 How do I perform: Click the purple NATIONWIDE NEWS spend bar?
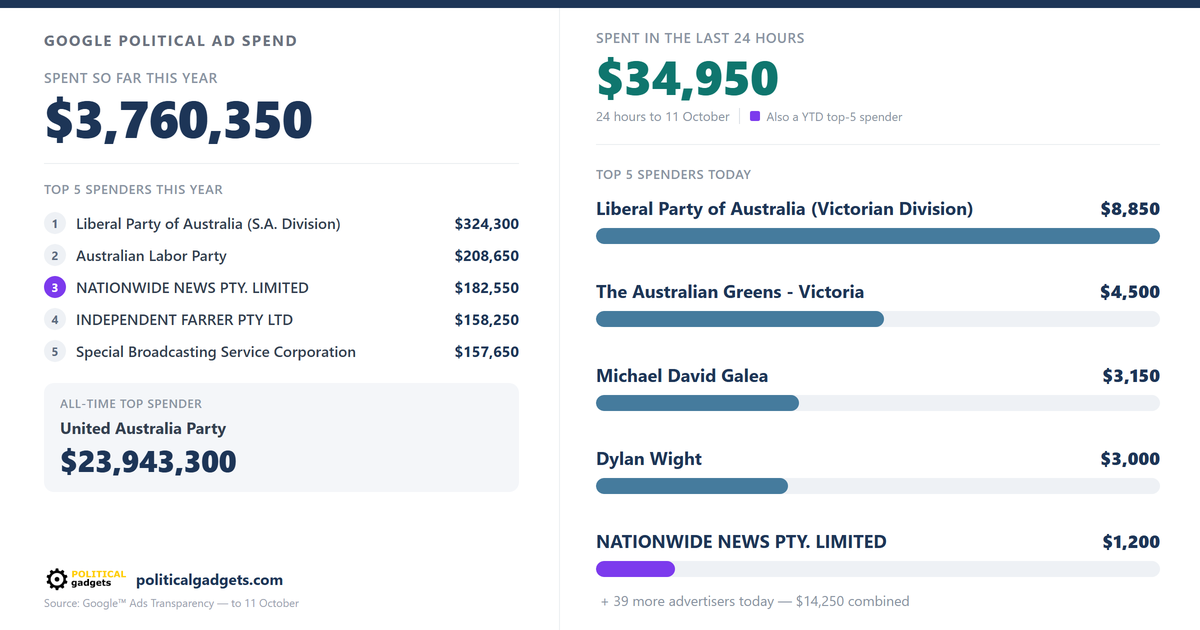coord(635,569)
